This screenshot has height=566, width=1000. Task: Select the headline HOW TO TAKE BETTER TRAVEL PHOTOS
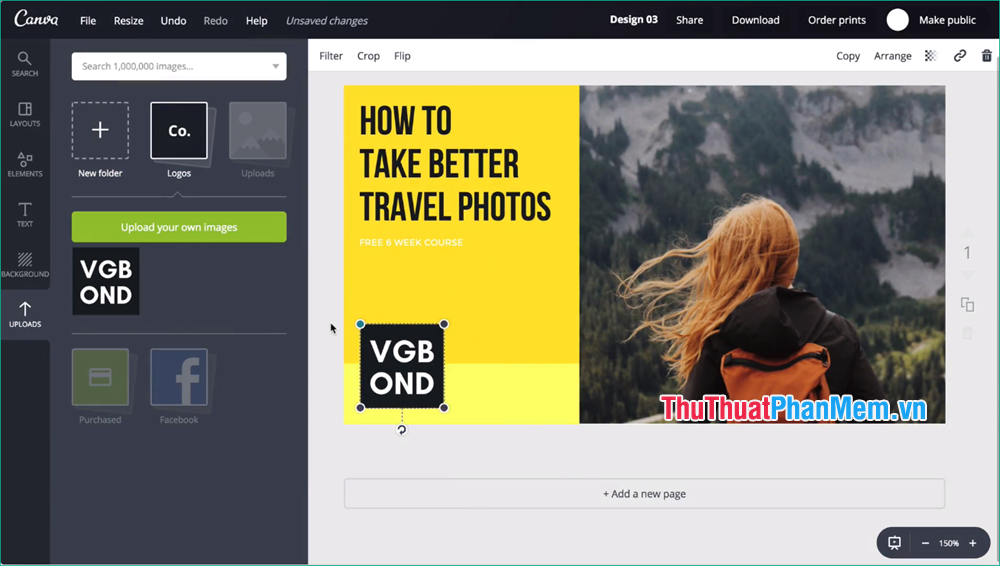[x=455, y=165]
